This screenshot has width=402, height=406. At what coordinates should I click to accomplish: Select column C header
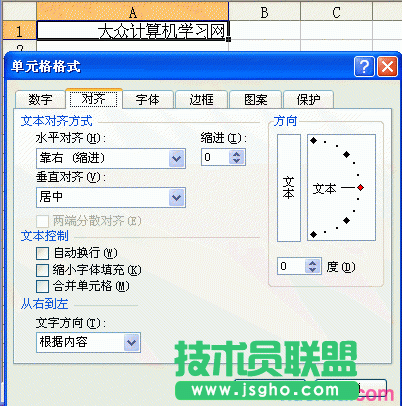coord(336,12)
